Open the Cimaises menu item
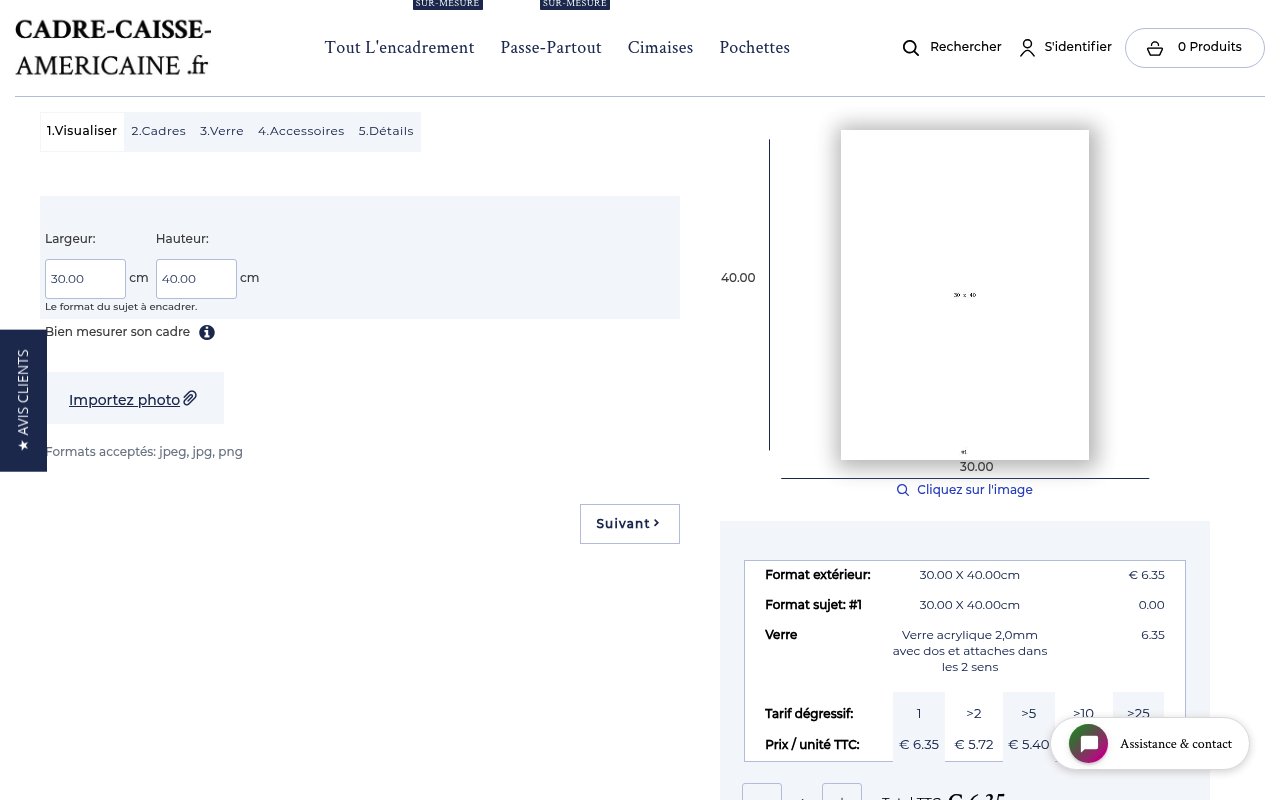The height and width of the screenshot is (800, 1280). click(660, 47)
